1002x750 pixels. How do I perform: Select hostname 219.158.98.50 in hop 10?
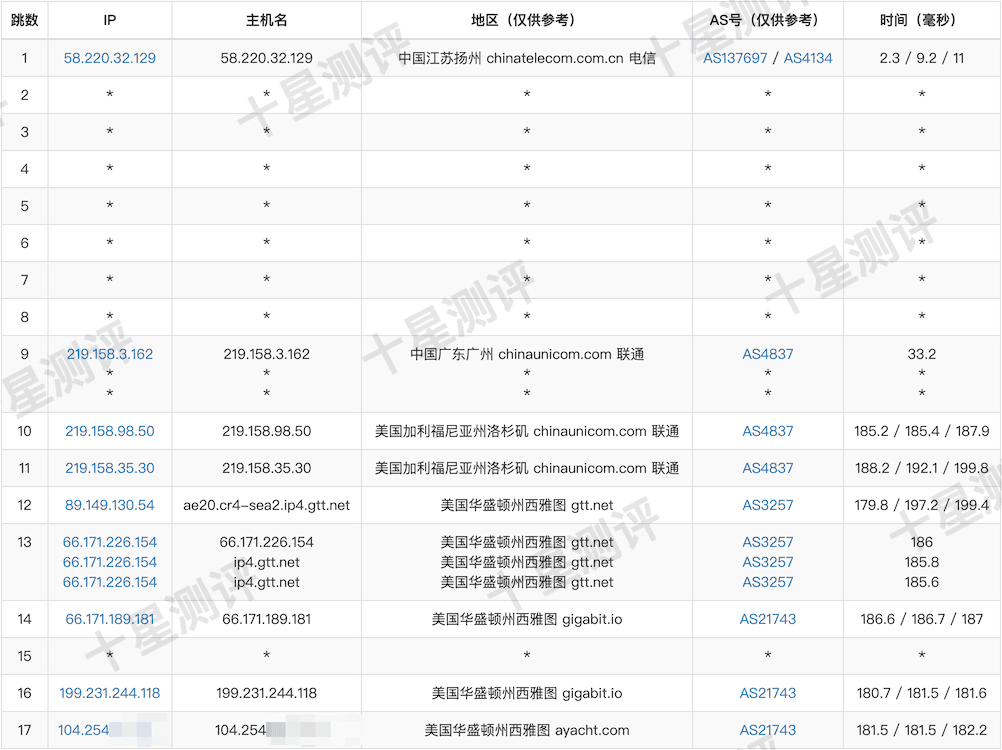tap(266, 431)
